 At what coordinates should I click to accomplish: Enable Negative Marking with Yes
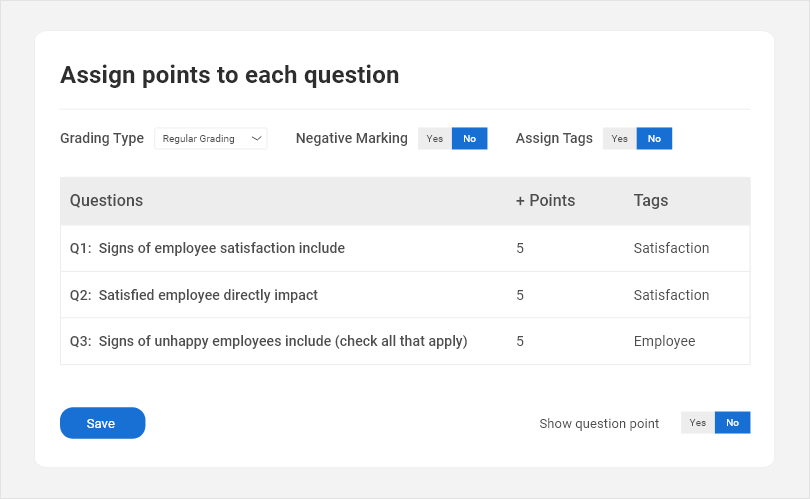click(x=435, y=139)
